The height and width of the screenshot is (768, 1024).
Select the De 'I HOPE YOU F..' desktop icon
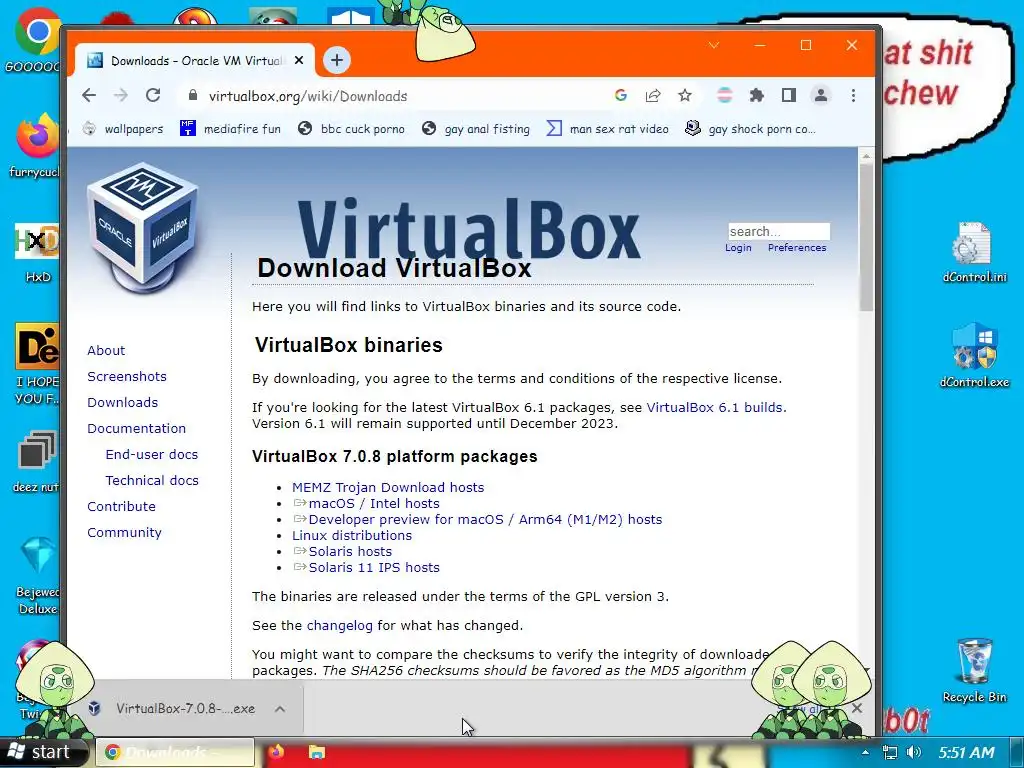pyautogui.click(x=37, y=364)
